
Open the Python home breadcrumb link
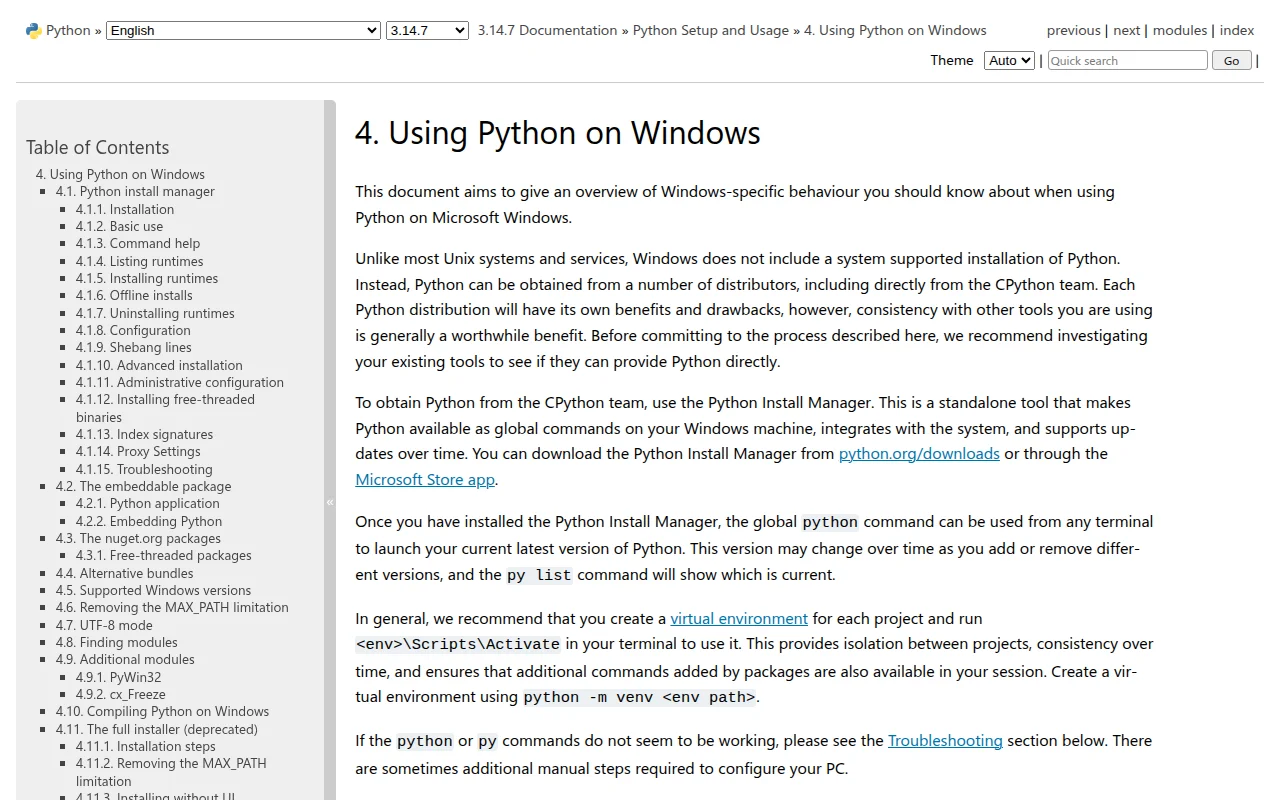pyautogui.click(x=68, y=30)
